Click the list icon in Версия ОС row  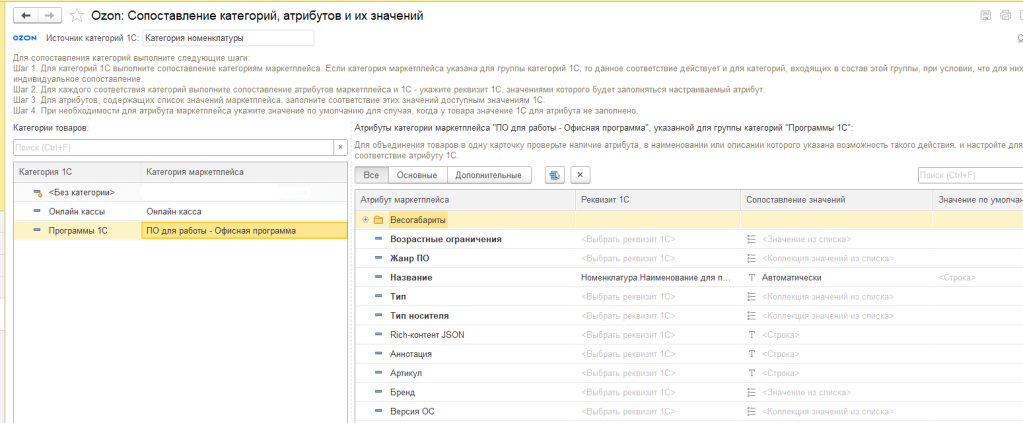click(x=751, y=411)
